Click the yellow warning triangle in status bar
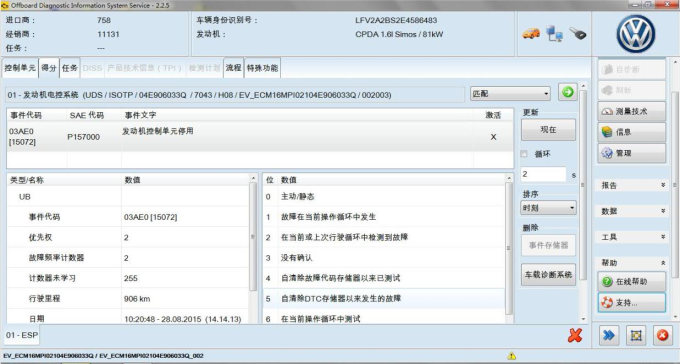This screenshot has width=680, height=364. point(512,356)
